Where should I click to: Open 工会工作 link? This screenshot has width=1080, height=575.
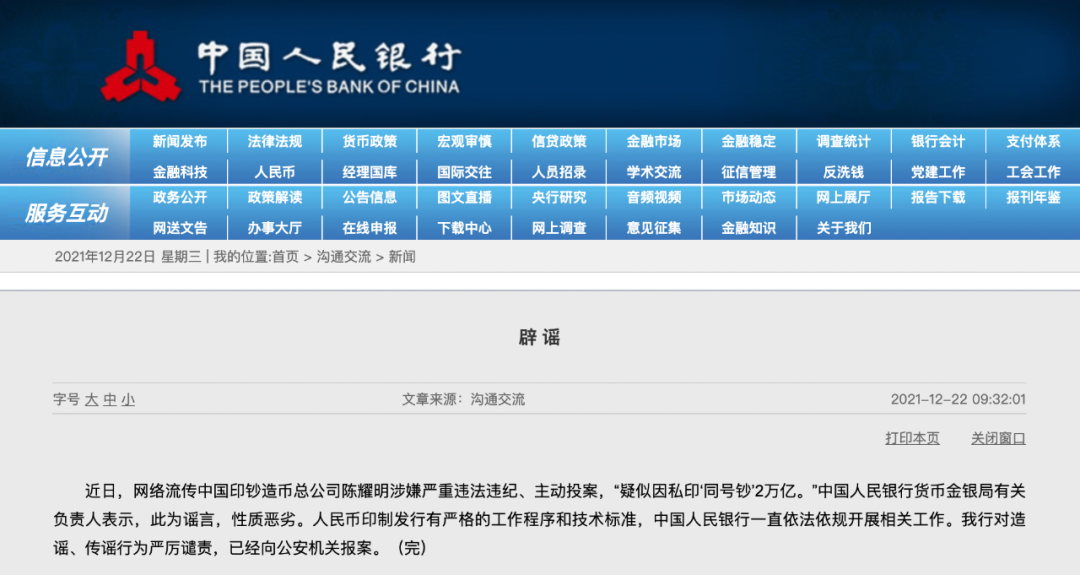tap(1033, 172)
